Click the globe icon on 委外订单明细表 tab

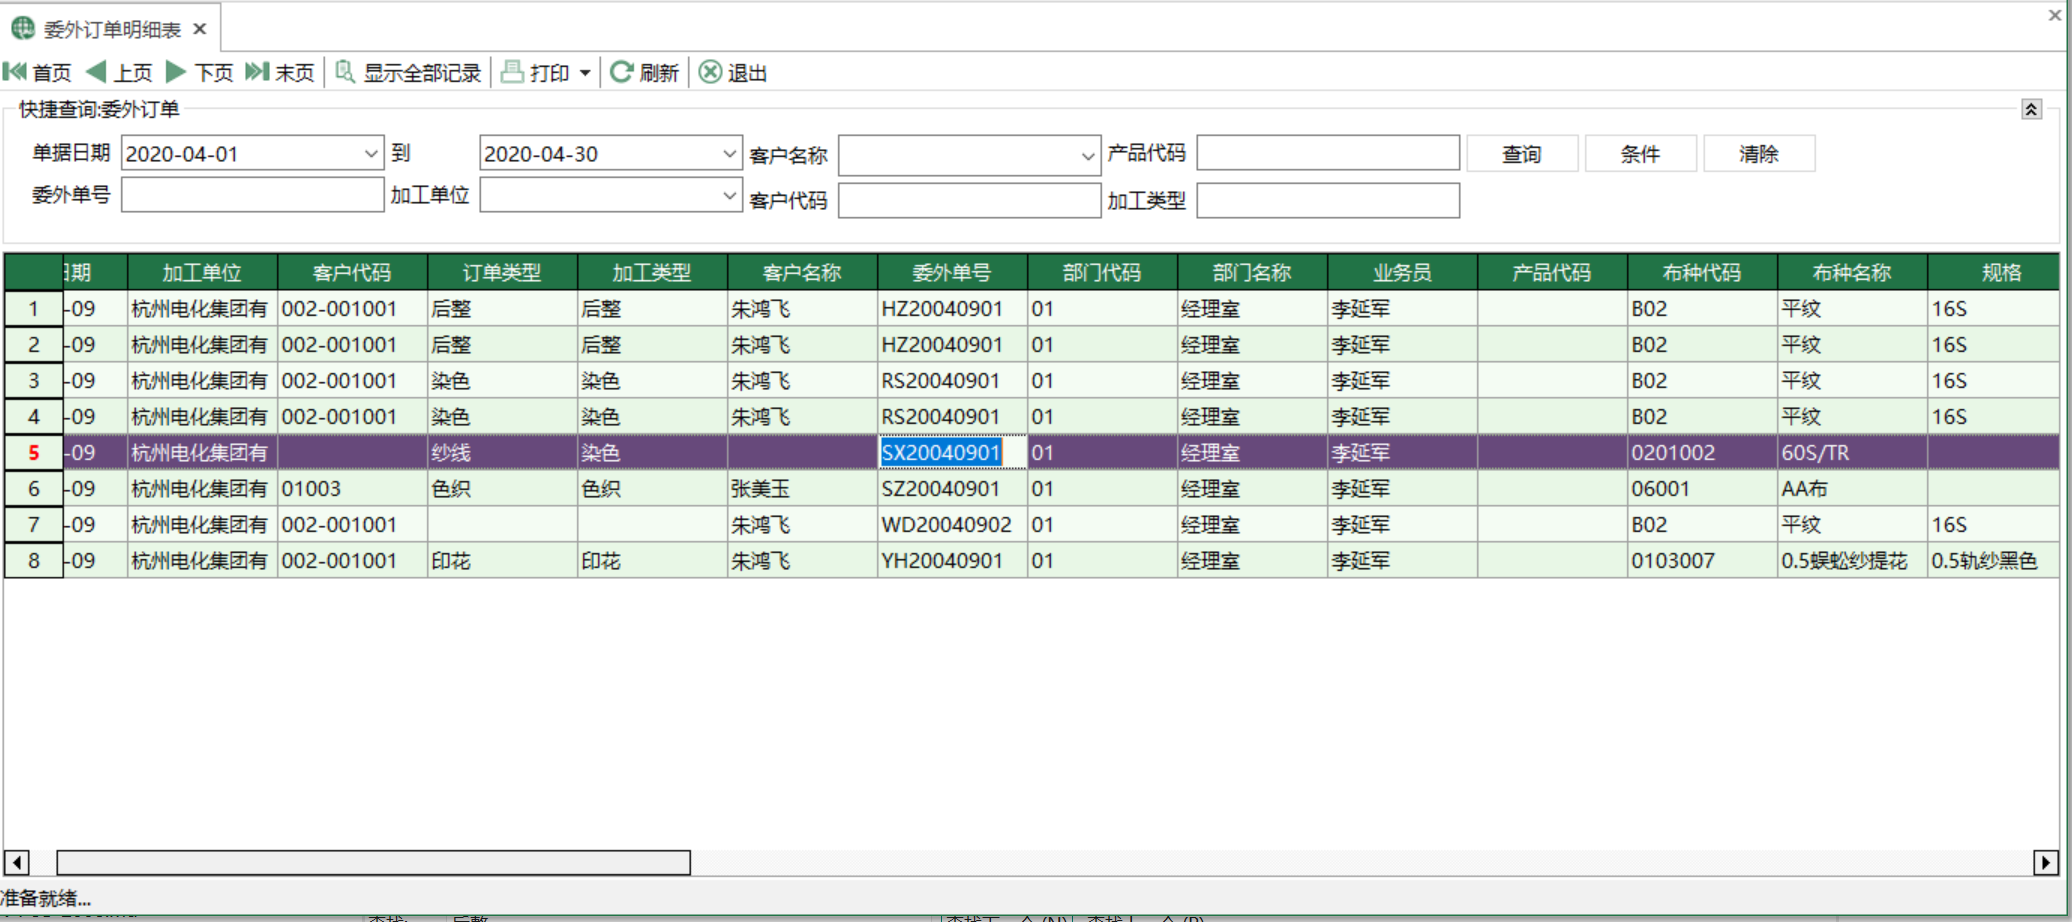click(x=23, y=28)
